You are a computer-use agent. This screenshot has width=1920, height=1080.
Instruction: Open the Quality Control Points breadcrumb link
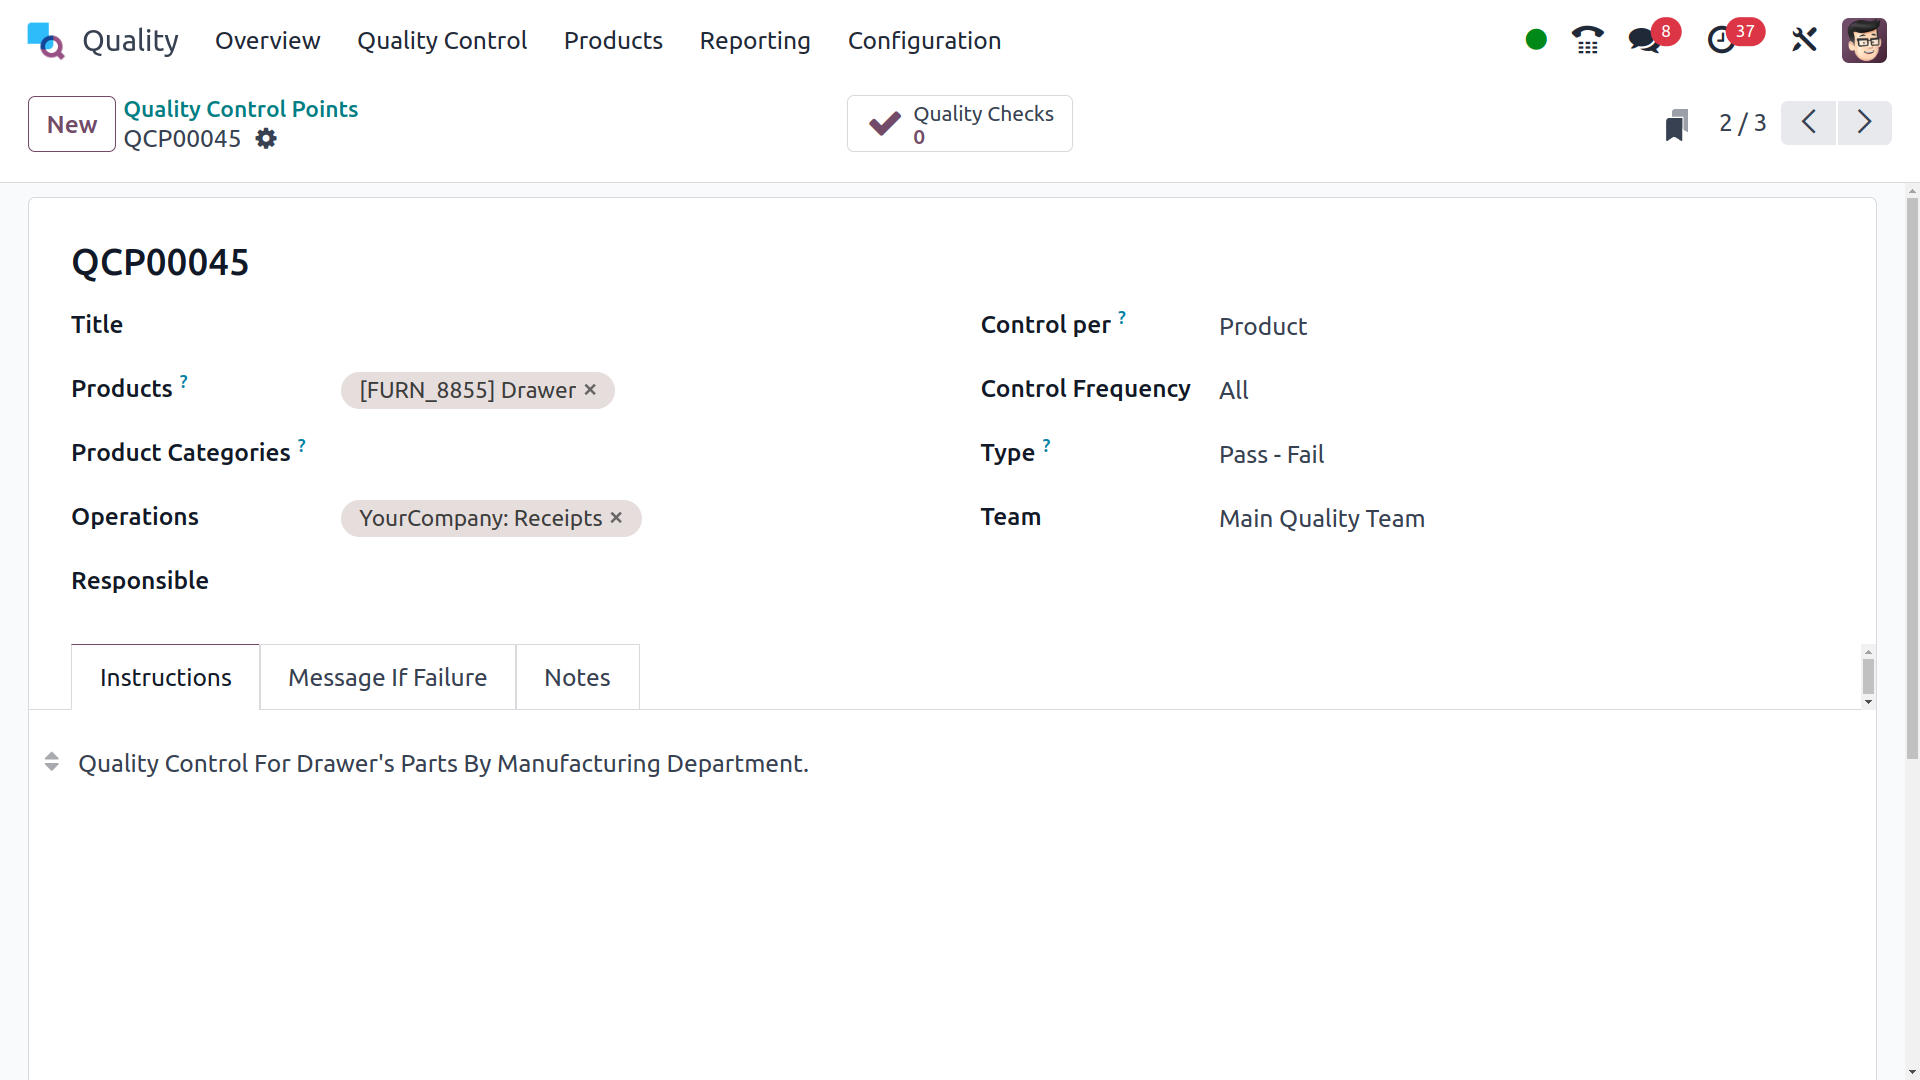click(x=240, y=109)
